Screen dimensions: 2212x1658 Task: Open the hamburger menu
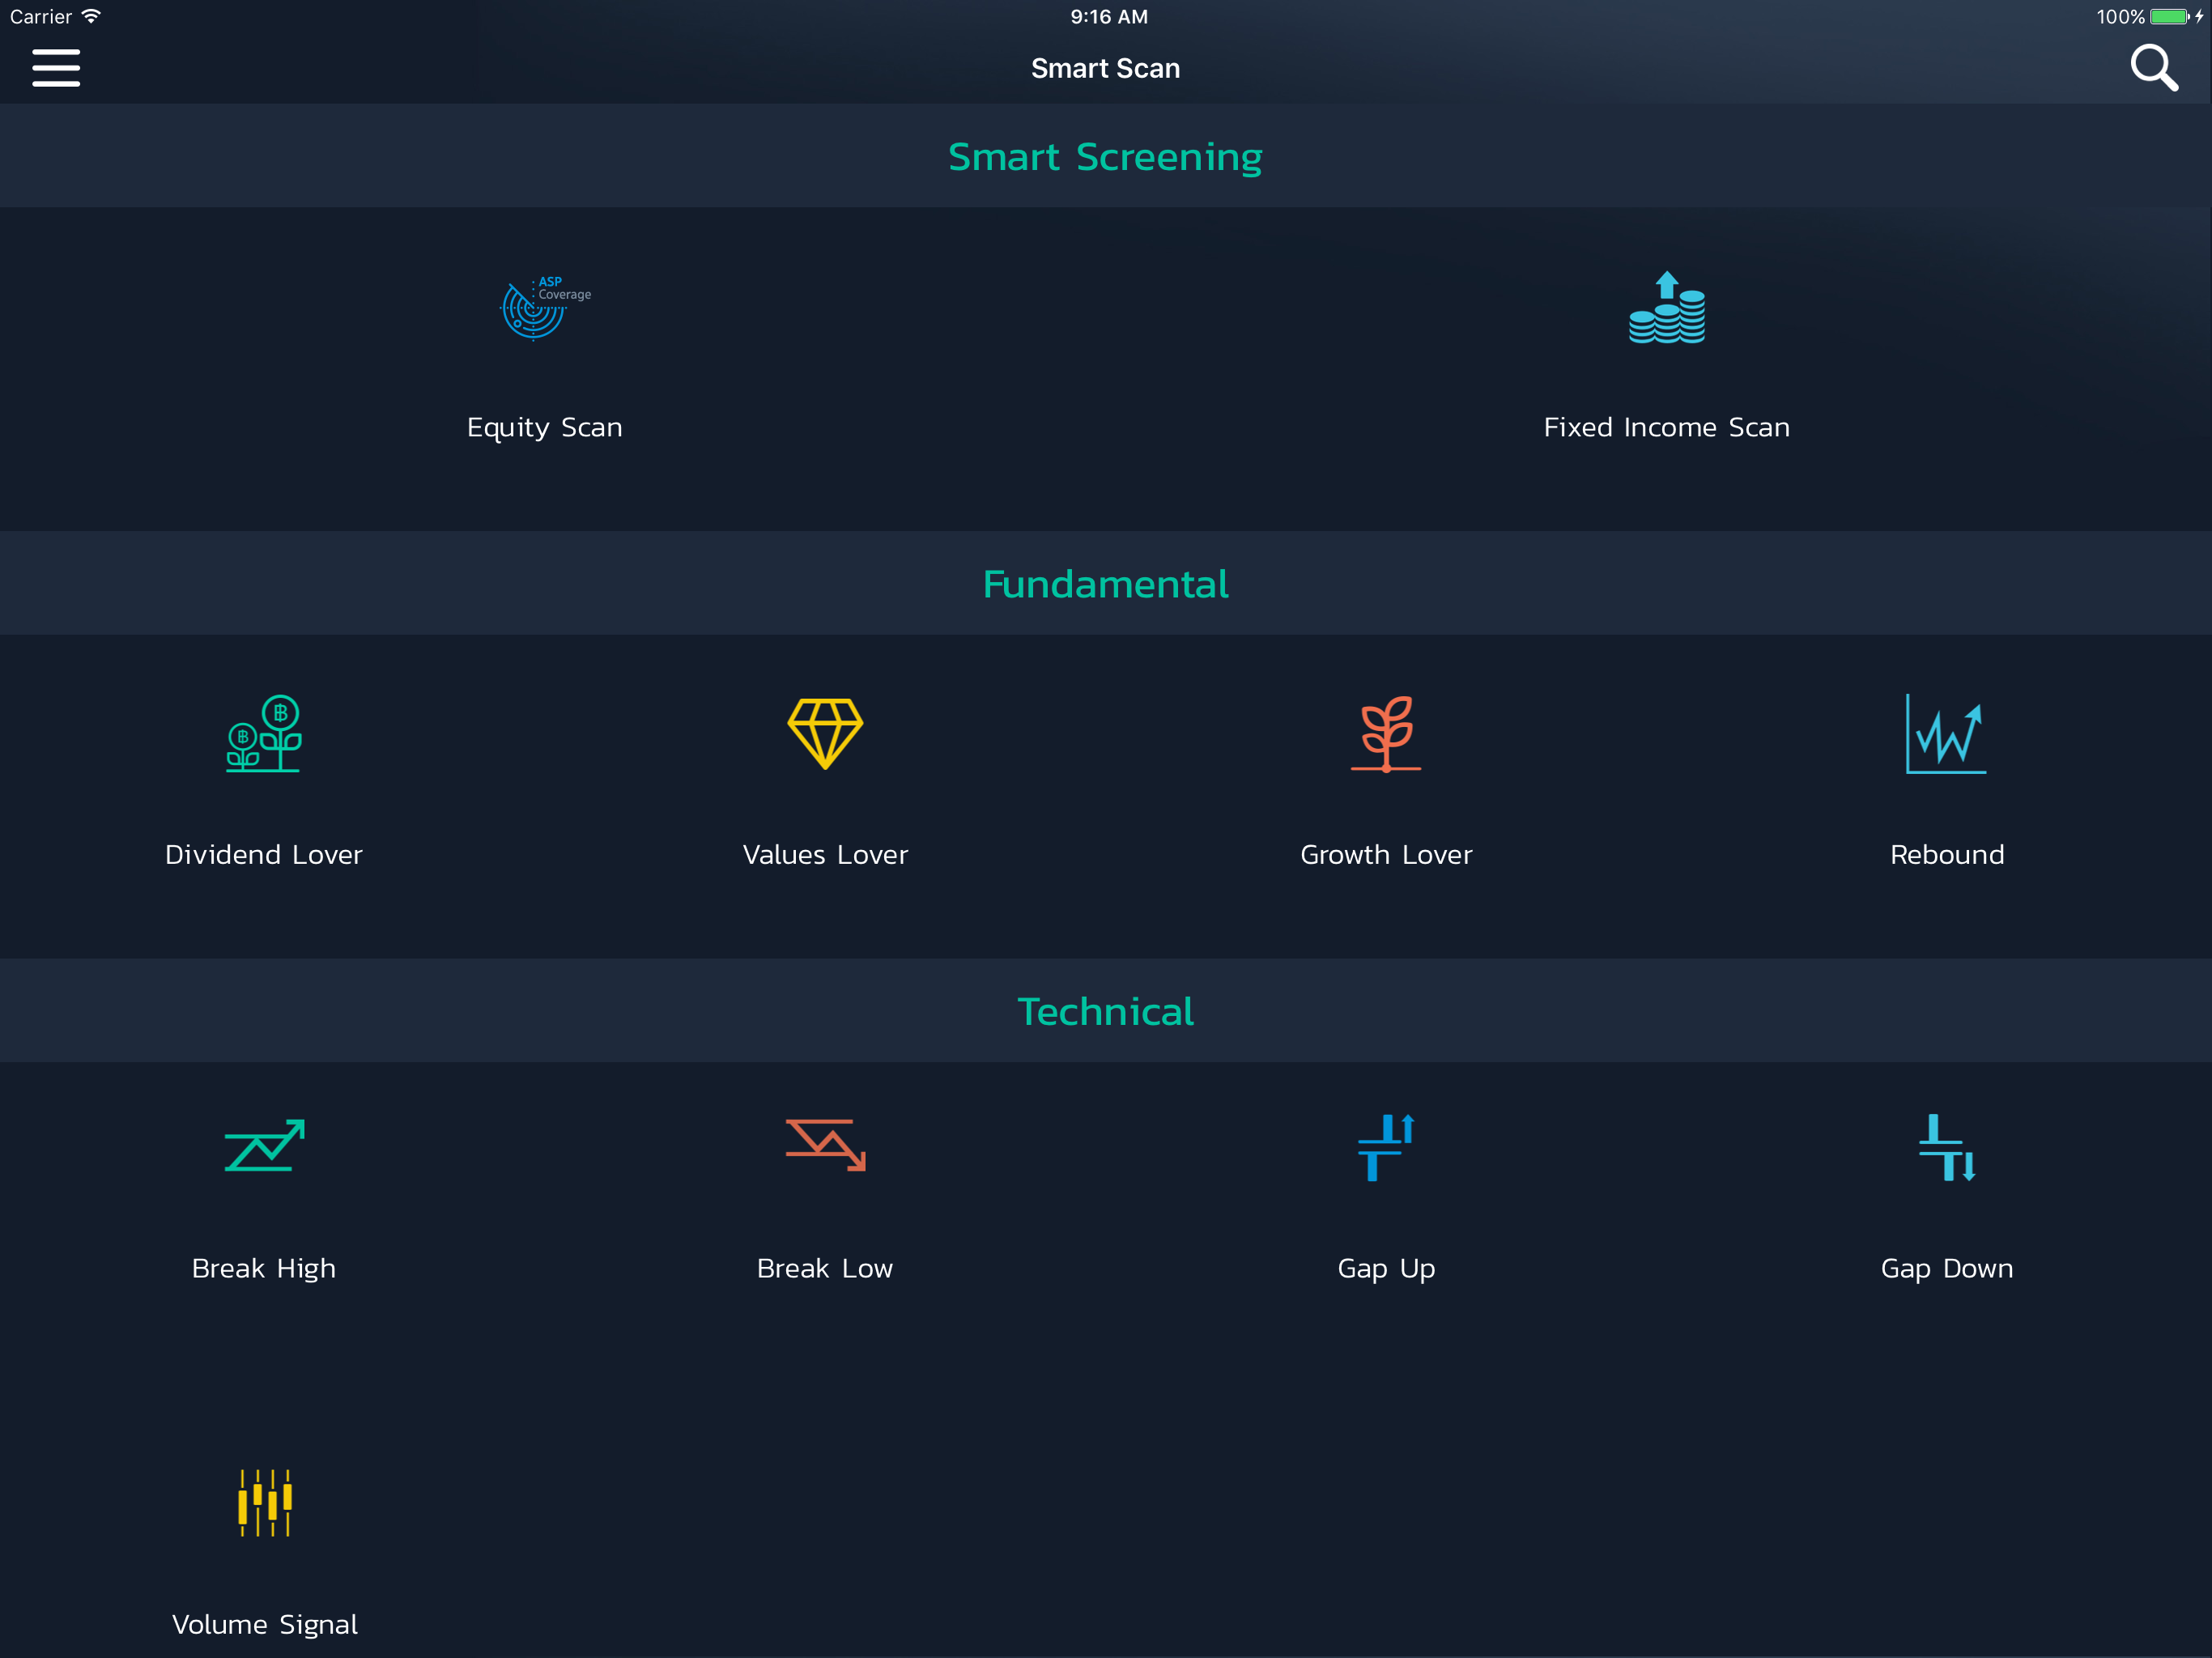56,68
